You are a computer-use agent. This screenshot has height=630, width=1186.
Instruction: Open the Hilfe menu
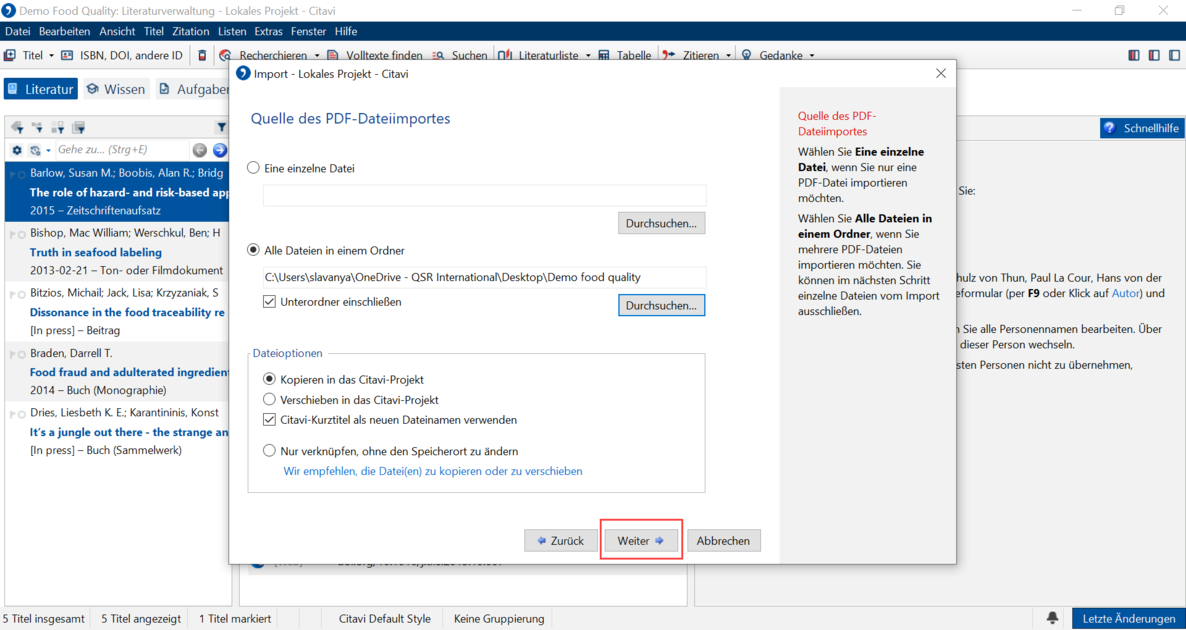pyautogui.click(x=346, y=31)
